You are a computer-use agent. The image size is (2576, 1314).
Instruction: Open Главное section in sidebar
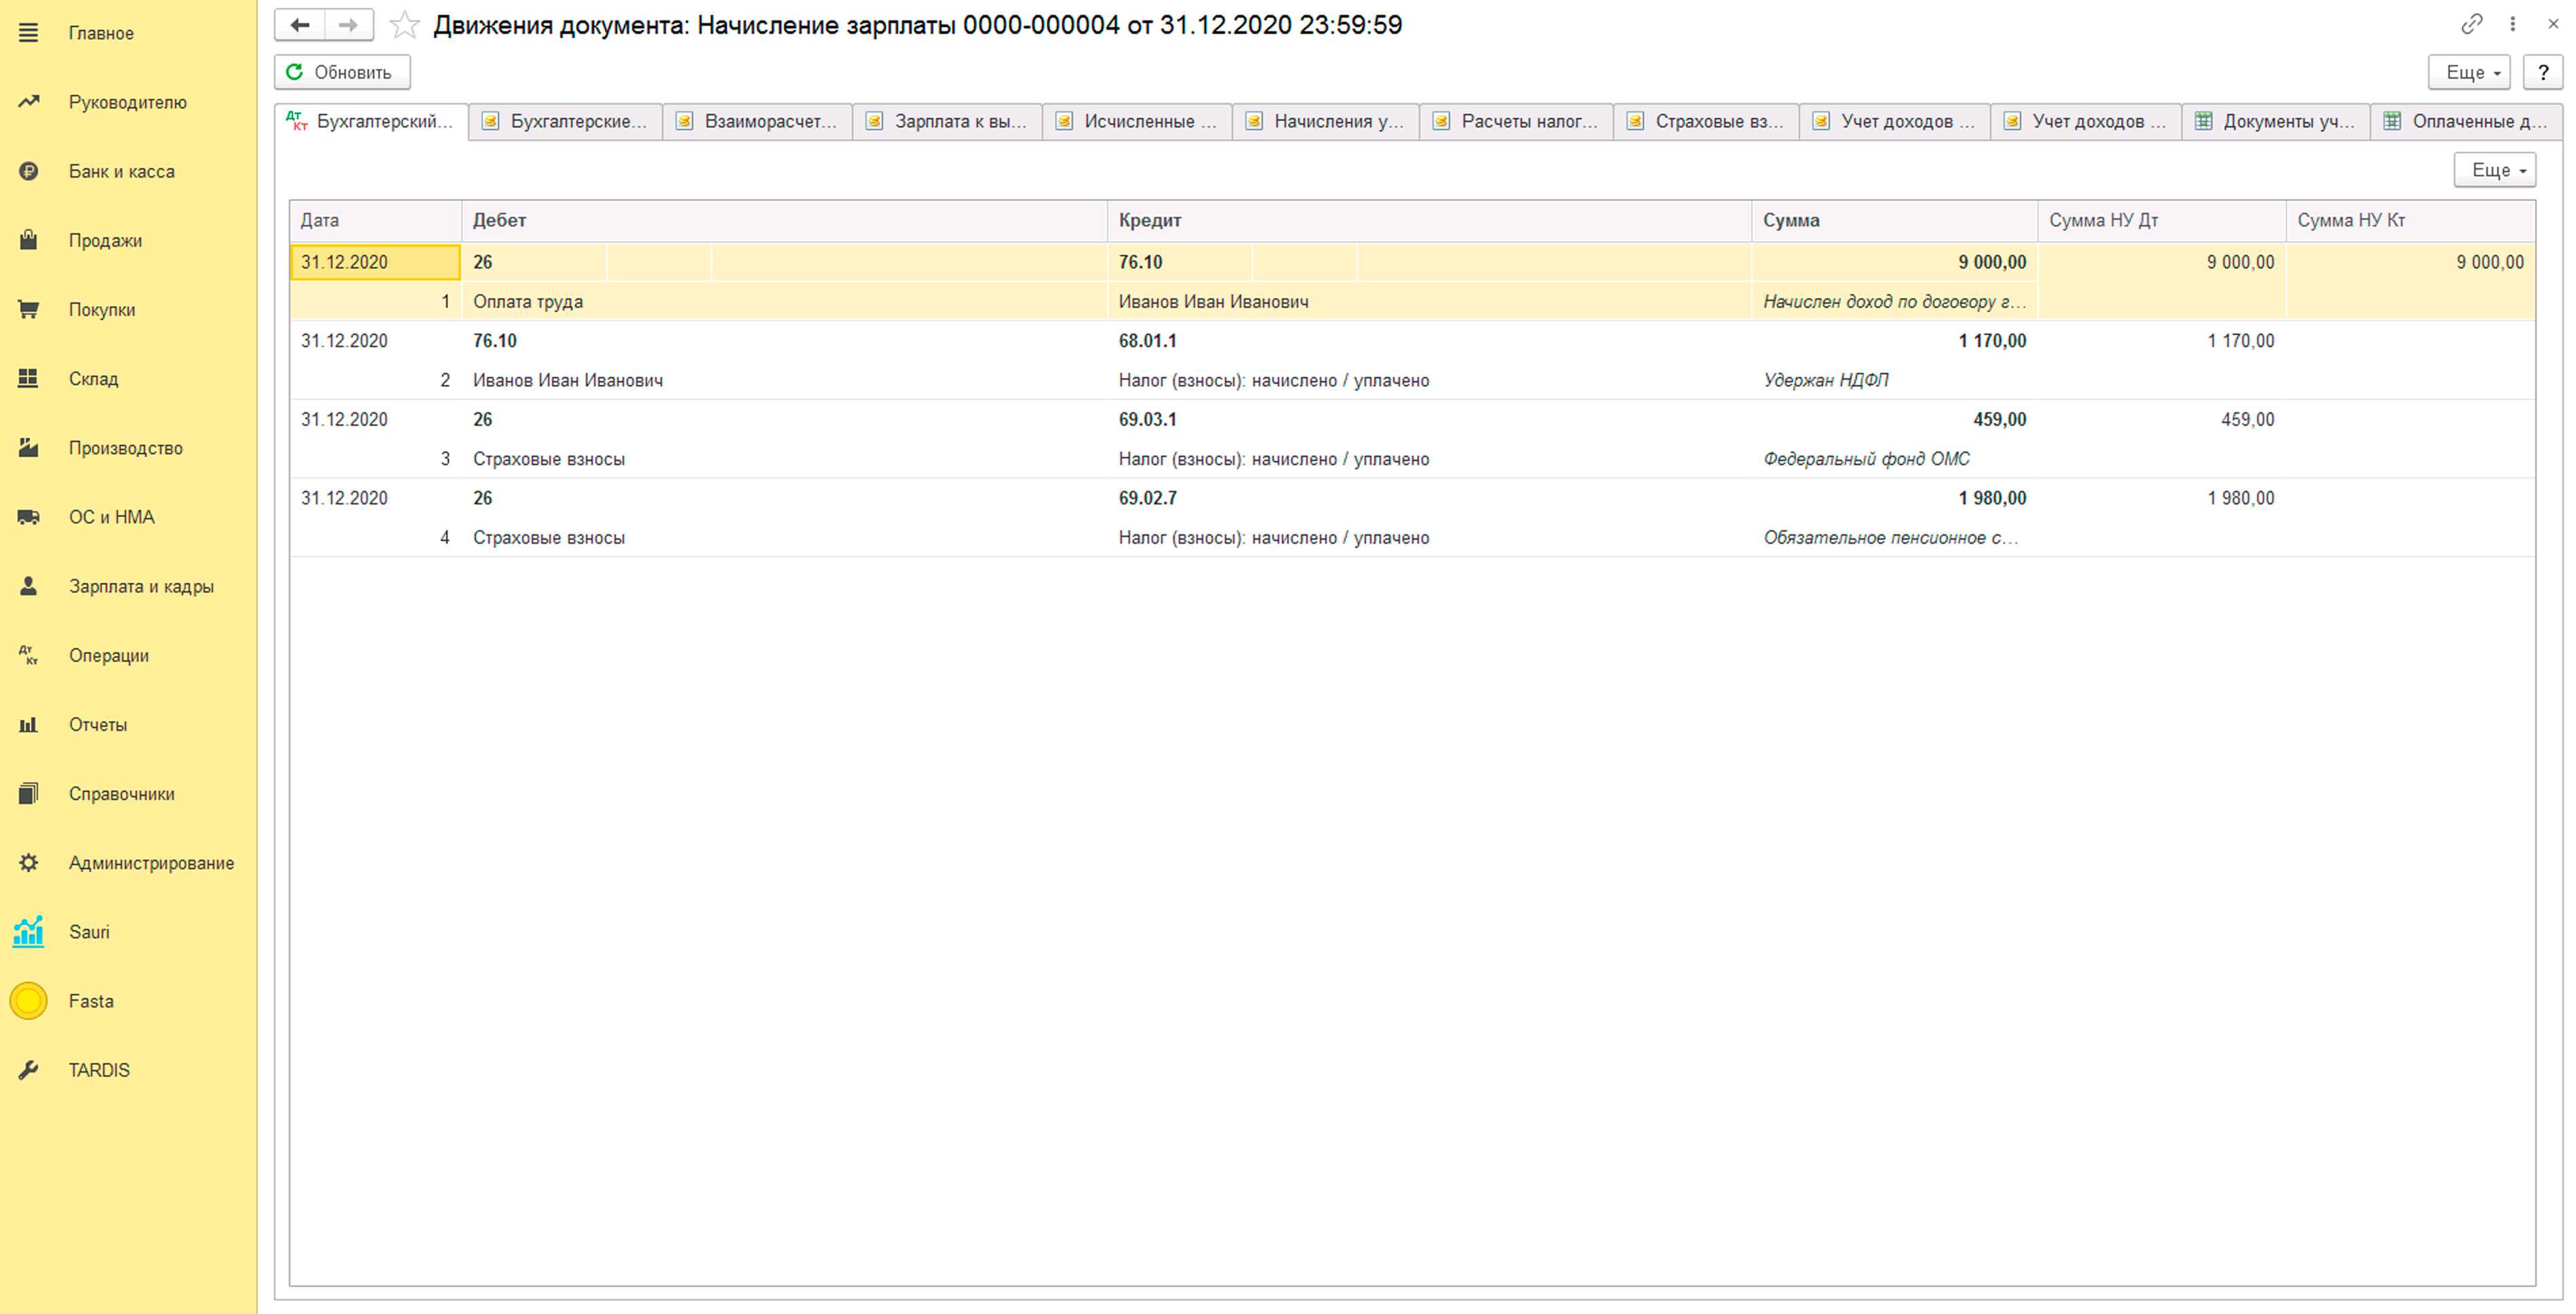101,33
